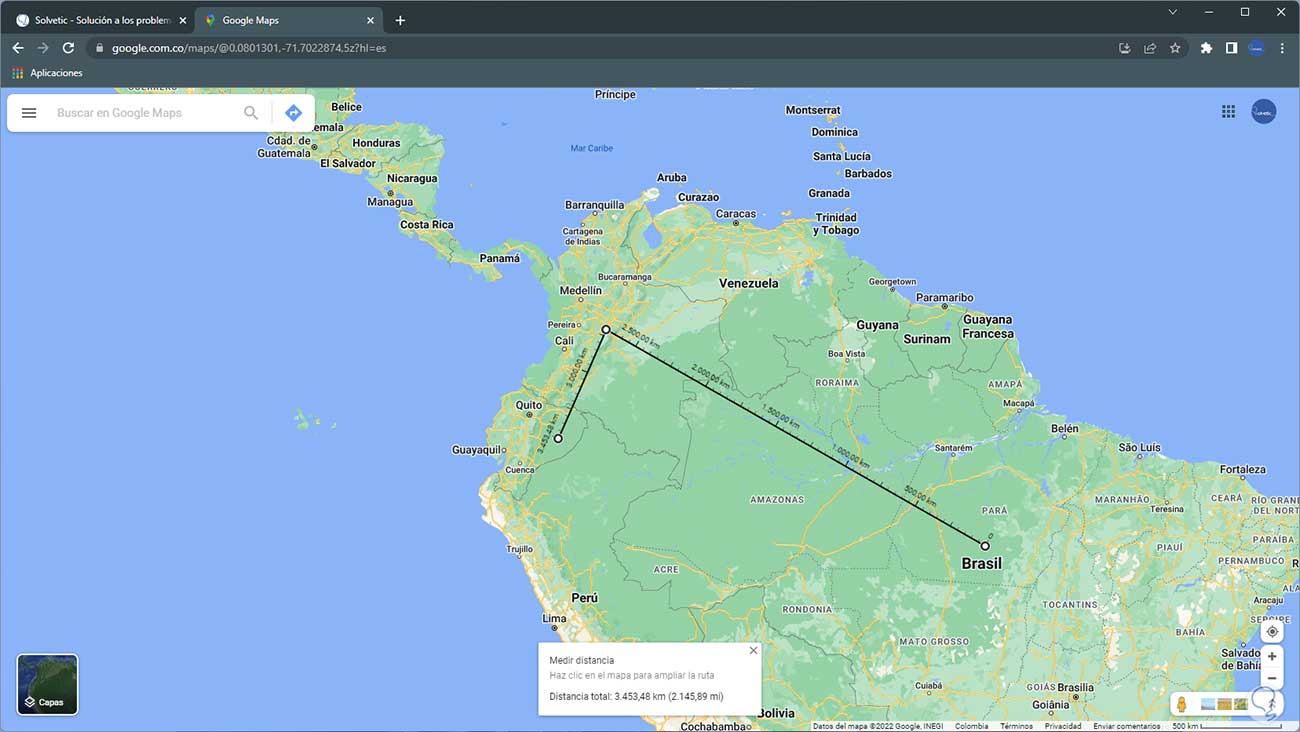
Task: Open the Google Maps hamburger menu
Action: (x=29, y=113)
